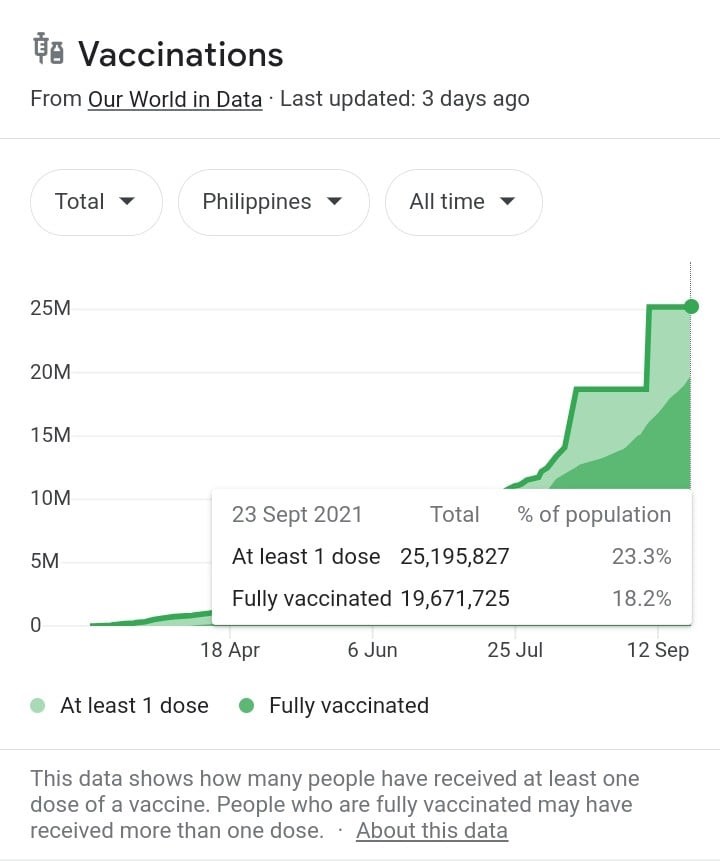Viewport: 720px width, 861px height.
Task: Click the vaccine syringe icon beside Vaccinations
Action: (49, 50)
